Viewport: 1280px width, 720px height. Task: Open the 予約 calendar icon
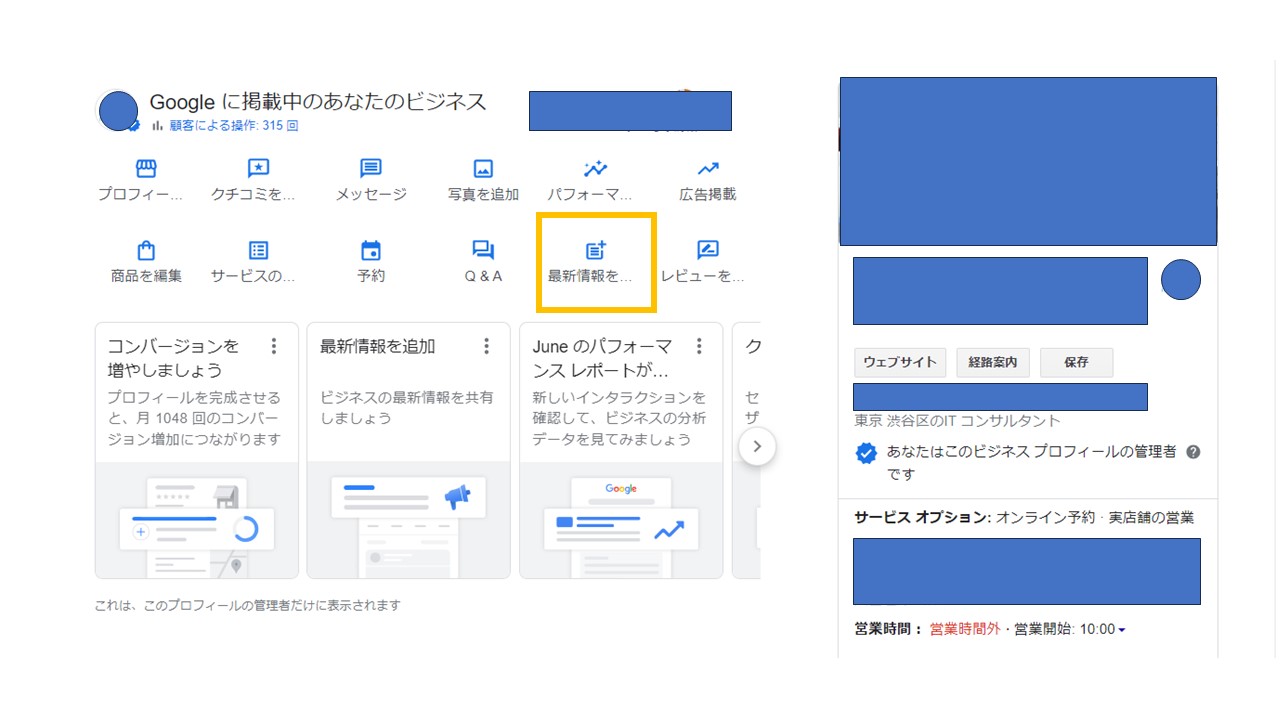point(371,250)
